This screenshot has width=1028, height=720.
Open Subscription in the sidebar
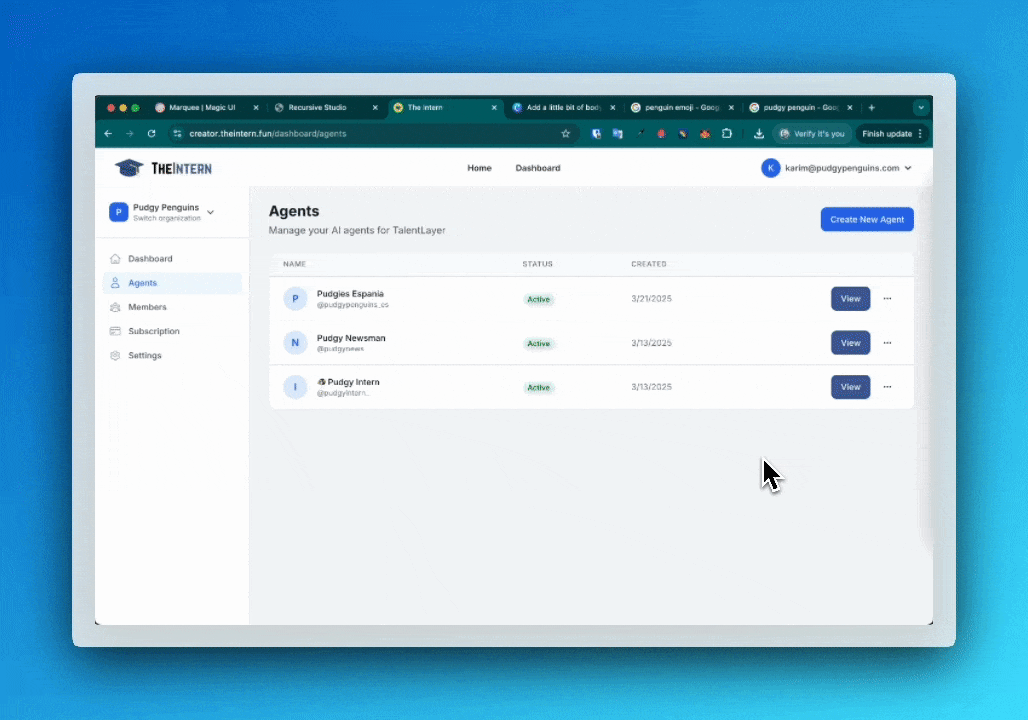[172, 331]
